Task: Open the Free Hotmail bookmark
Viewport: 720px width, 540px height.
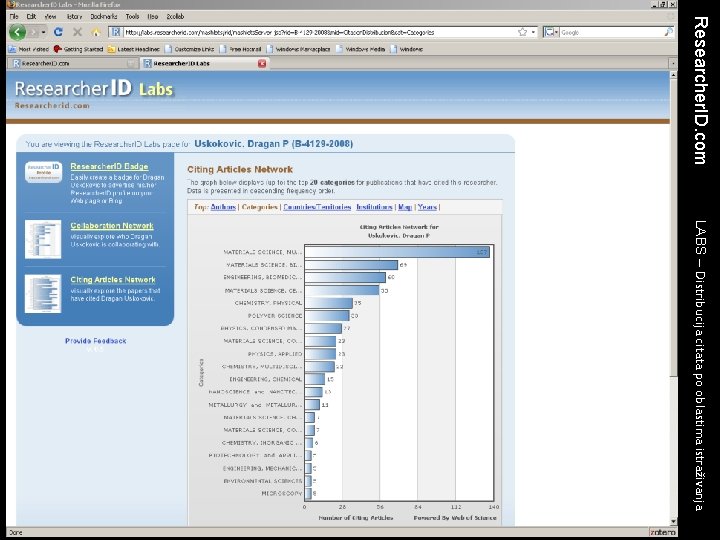Action: pyautogui.click(x=241, y=49)
